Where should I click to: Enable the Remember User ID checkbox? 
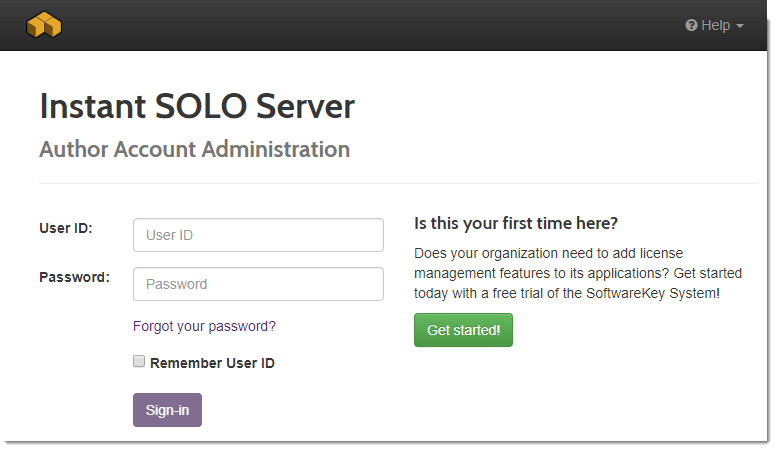[x=139, y=362]
